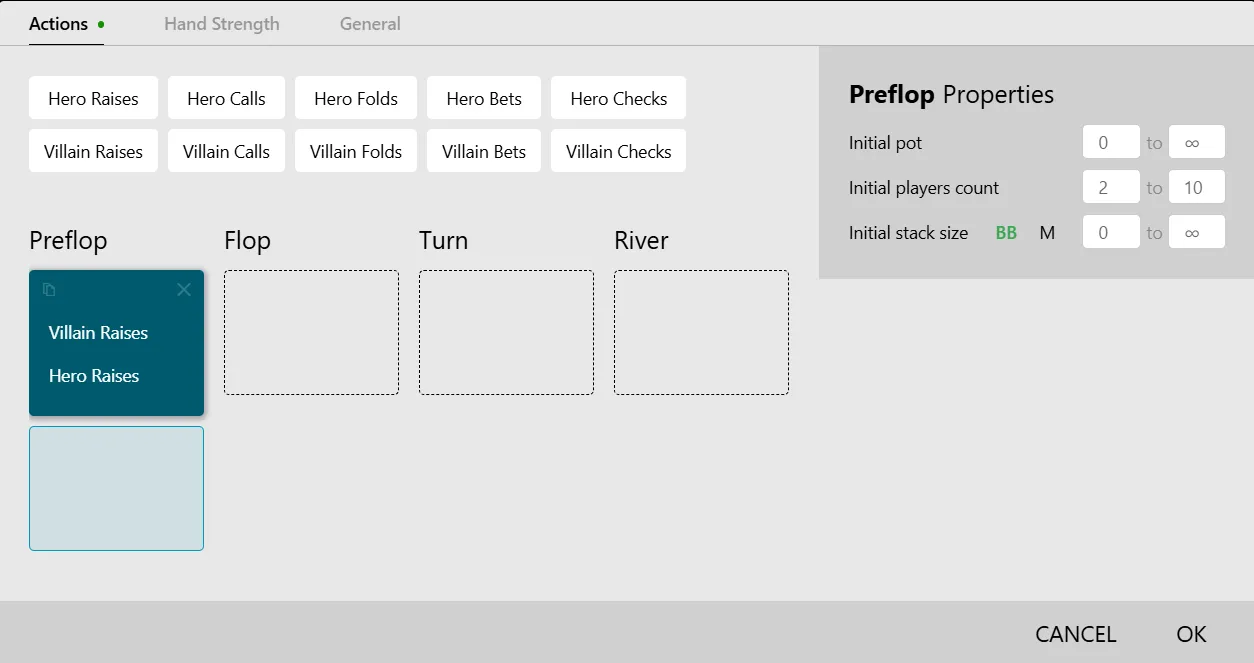Add the Hero Raises action

pyautogui.click(x=93, y=98)
